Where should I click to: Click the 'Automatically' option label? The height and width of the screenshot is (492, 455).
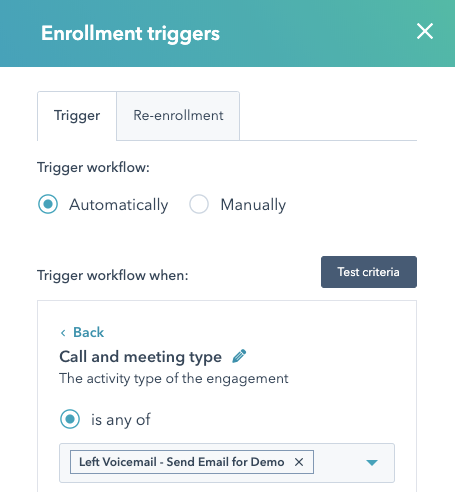tap(119, 205)
